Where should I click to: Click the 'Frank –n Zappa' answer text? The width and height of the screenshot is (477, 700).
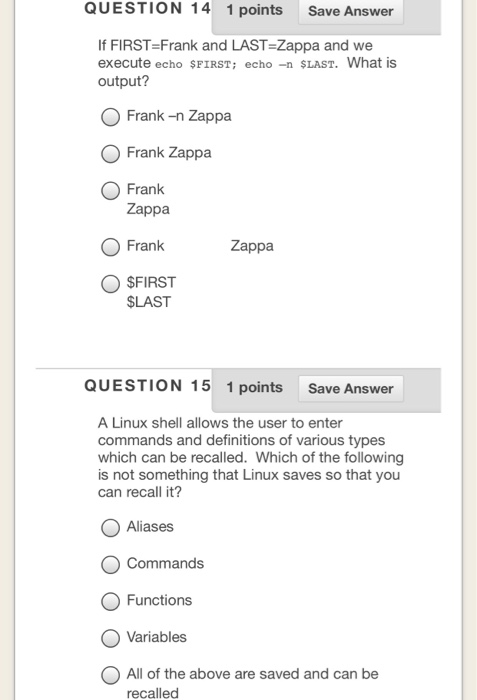click(x=179, y=116)
